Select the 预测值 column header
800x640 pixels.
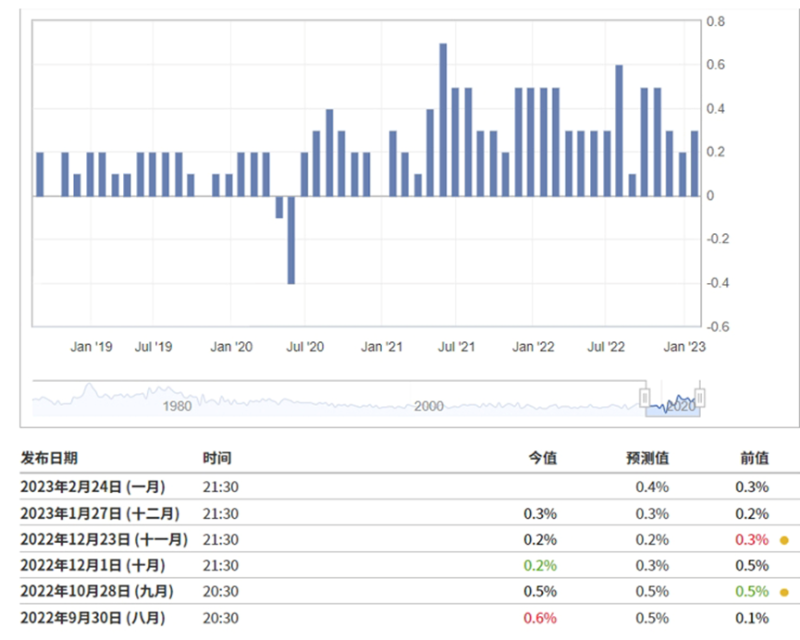coord(648,458)
